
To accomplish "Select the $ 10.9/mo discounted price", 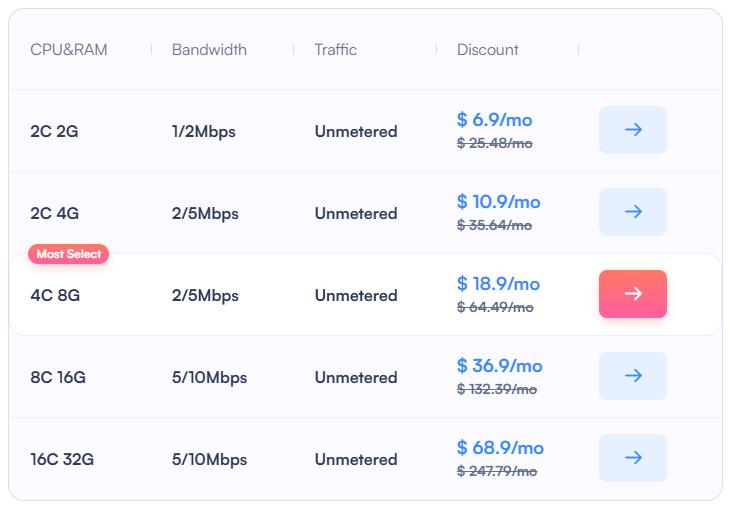I will pos(498,202).
